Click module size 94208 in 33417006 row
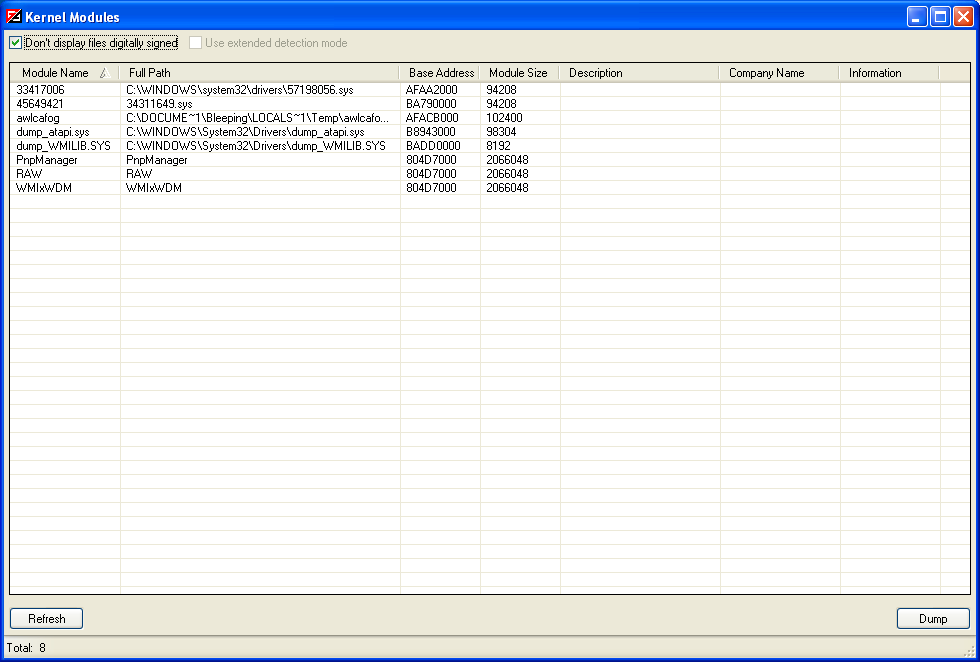The width and height of the screenshot is (980, 662). (501, 90)
